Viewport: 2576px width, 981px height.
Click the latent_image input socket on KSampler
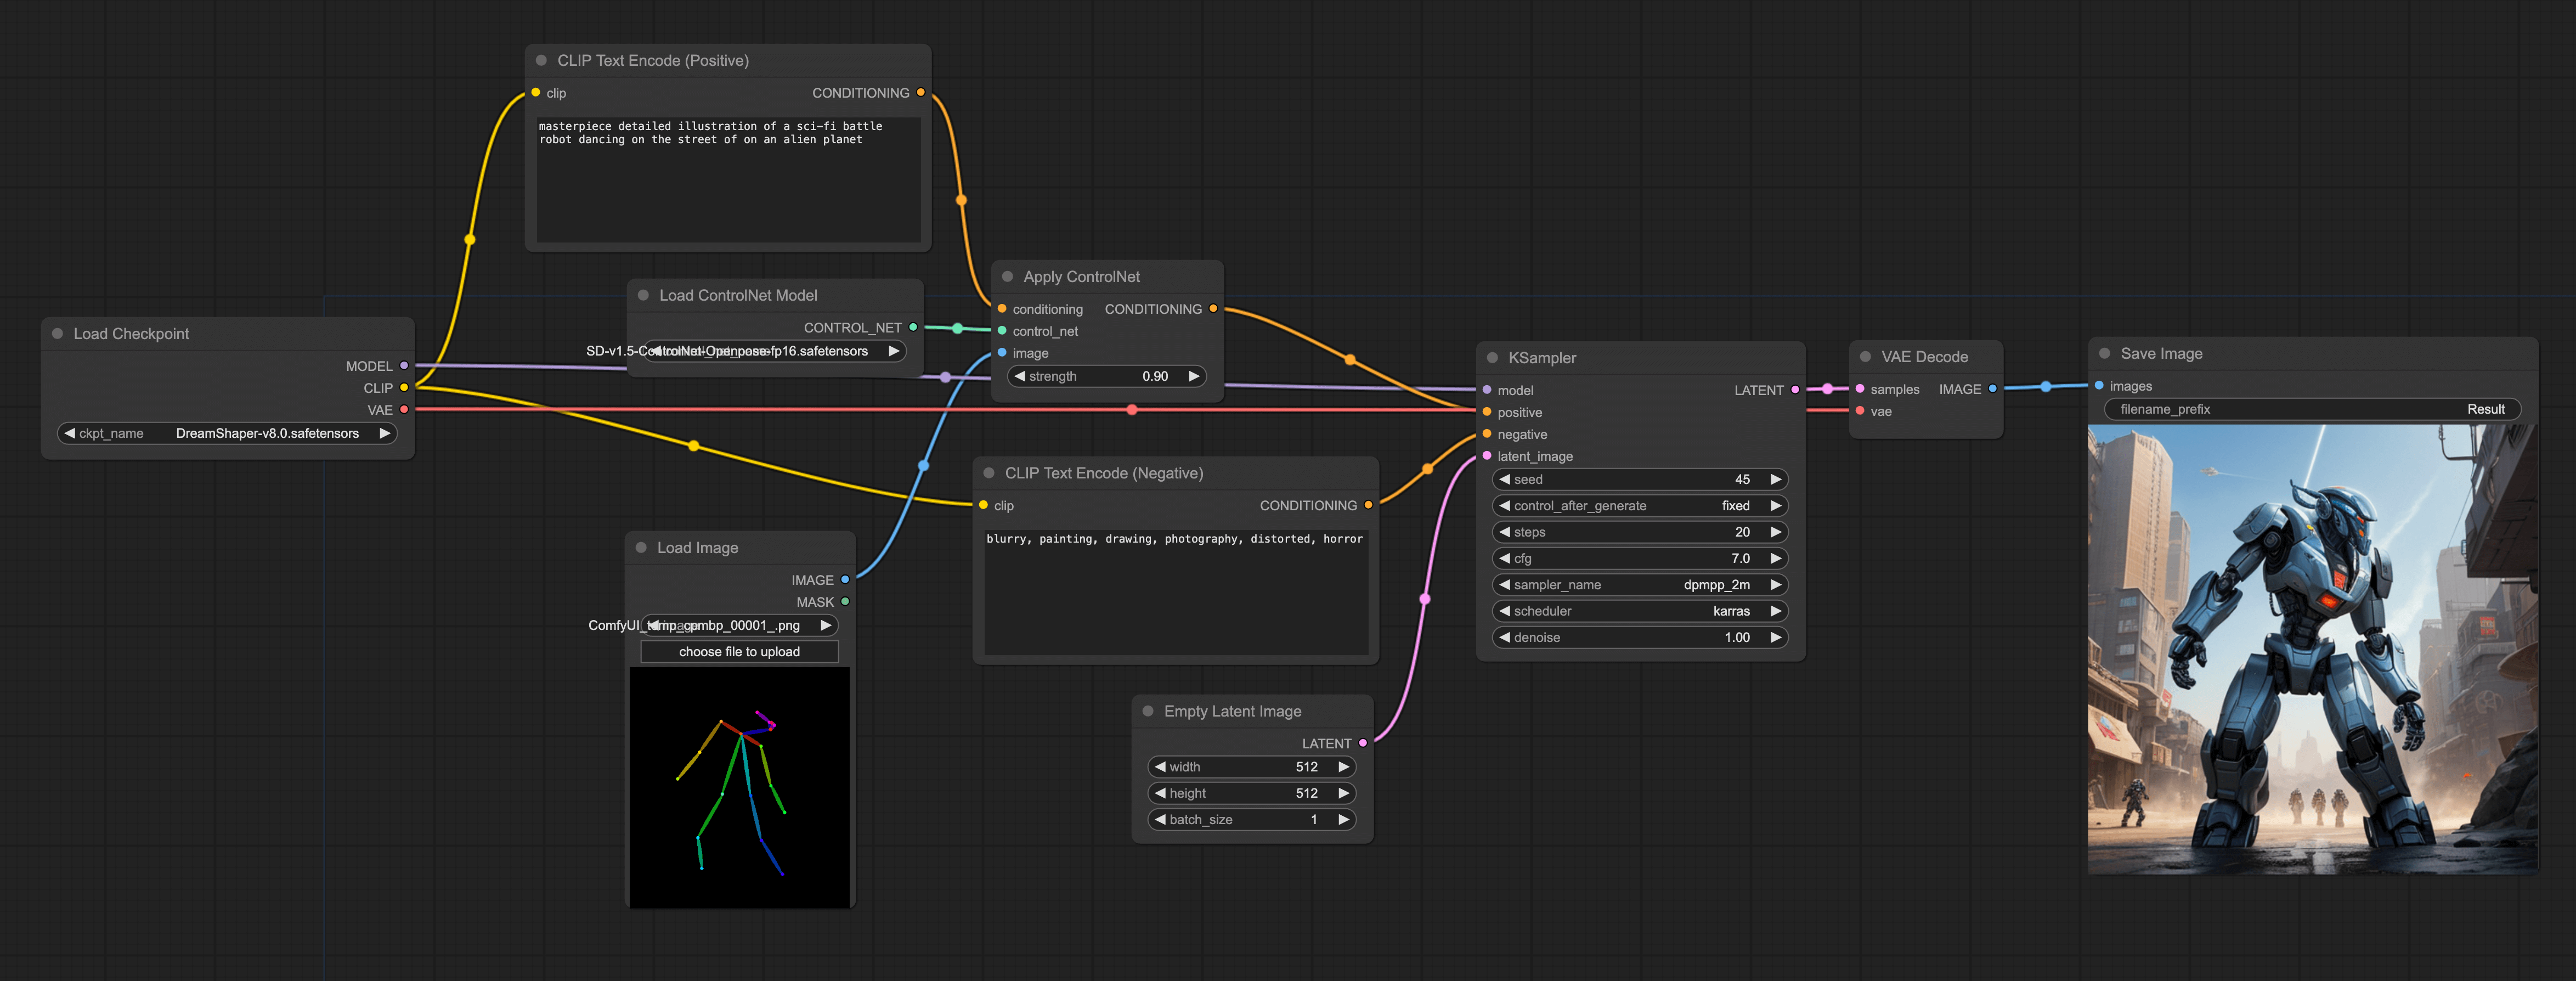pyautogui.click(x=1487, y=456)
